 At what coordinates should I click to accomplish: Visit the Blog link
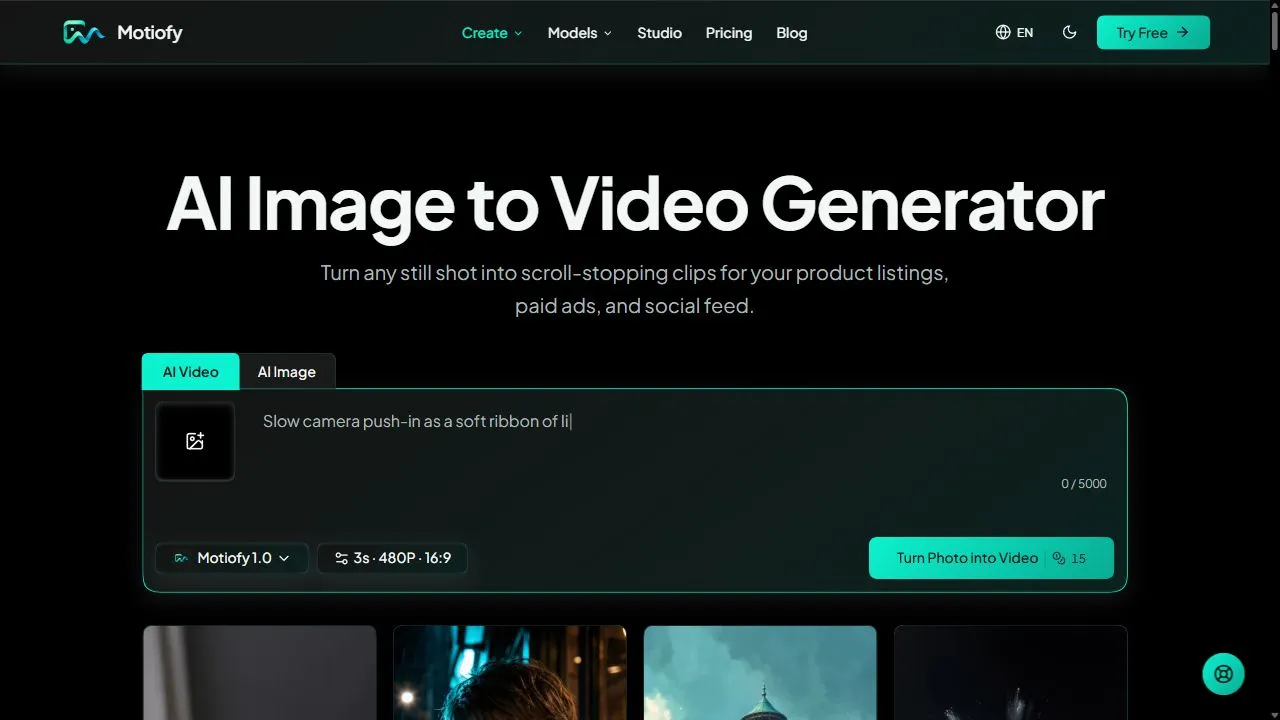(x=792, y=33)
